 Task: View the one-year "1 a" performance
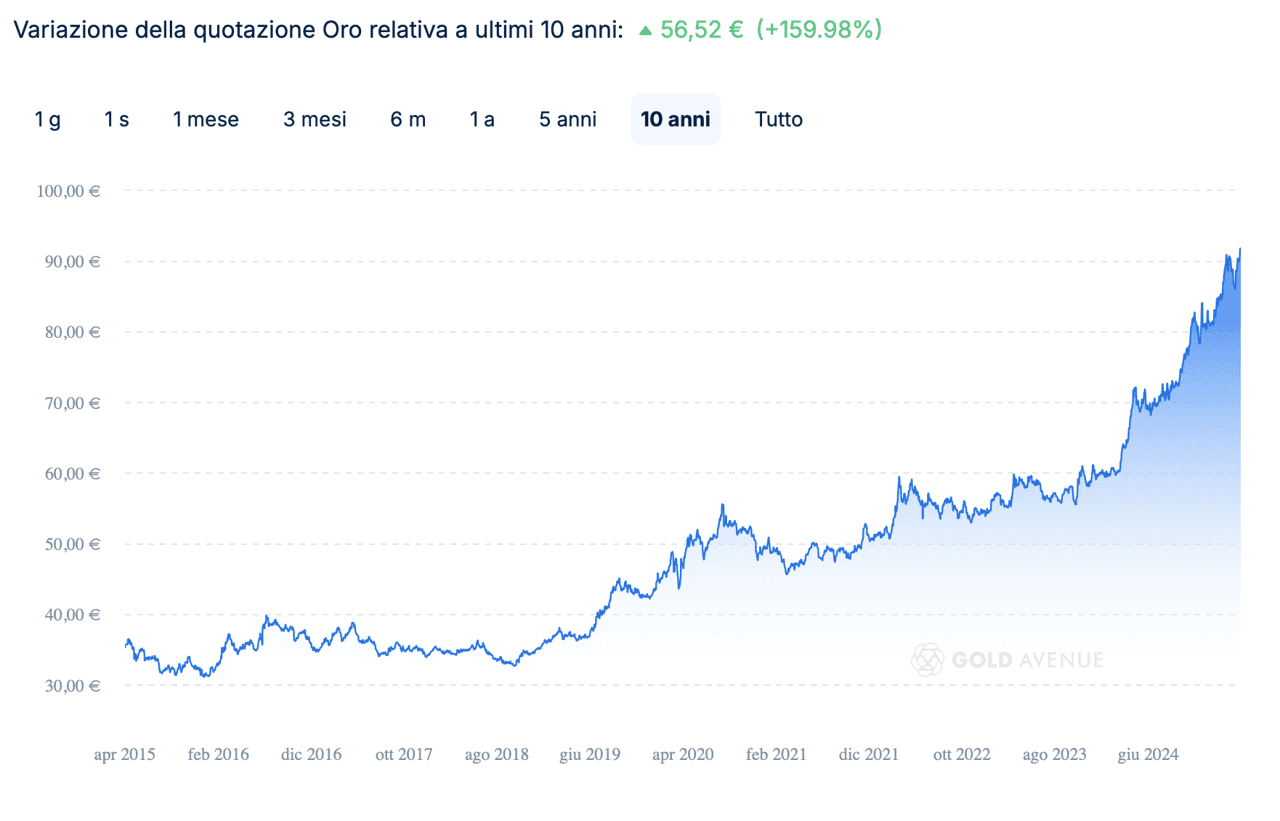[481, 119]
